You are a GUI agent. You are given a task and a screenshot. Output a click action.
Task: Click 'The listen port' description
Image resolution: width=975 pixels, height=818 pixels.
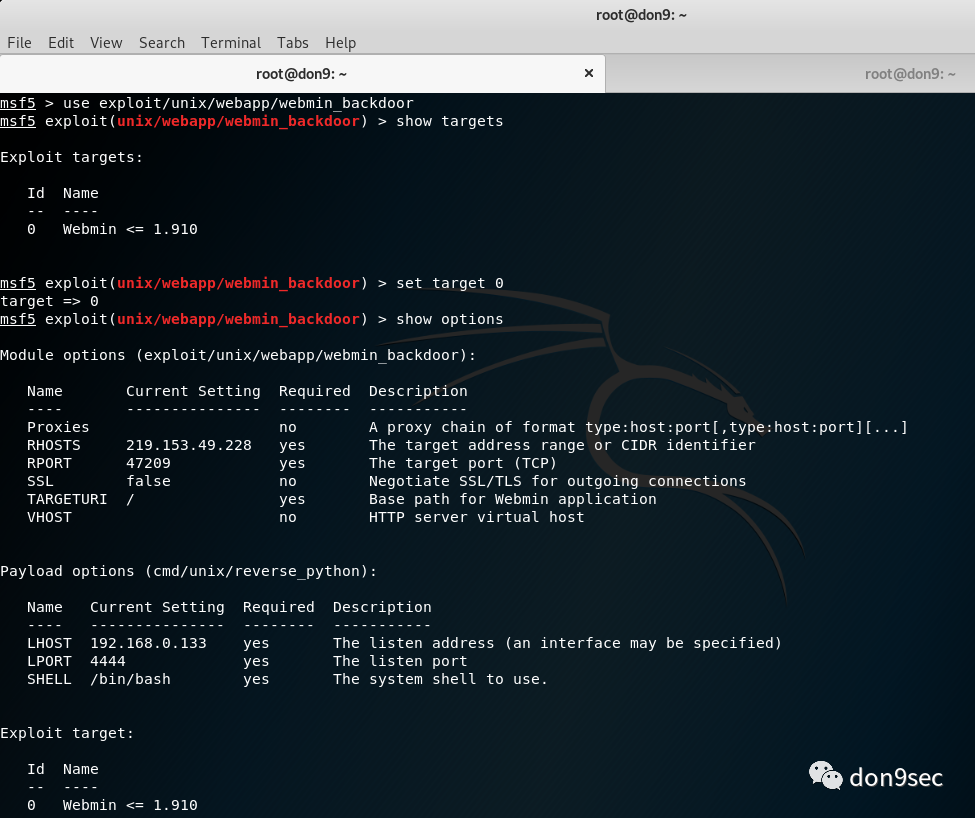click(x=400, y=661)
